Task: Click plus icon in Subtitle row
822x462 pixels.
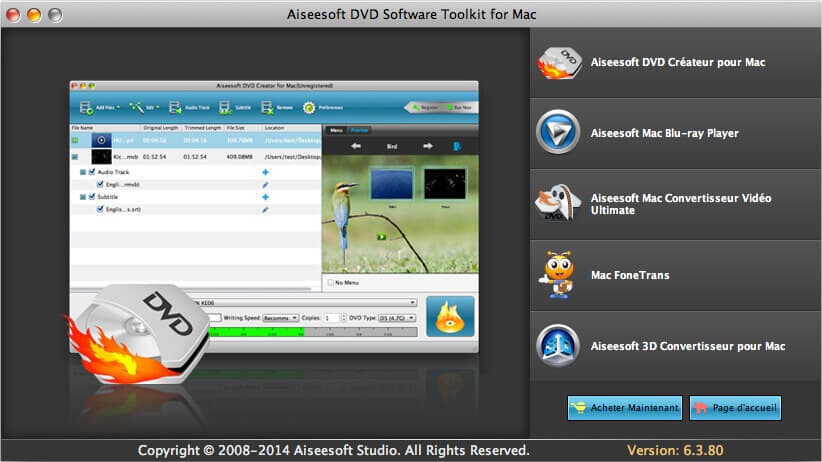Action: 265,197
